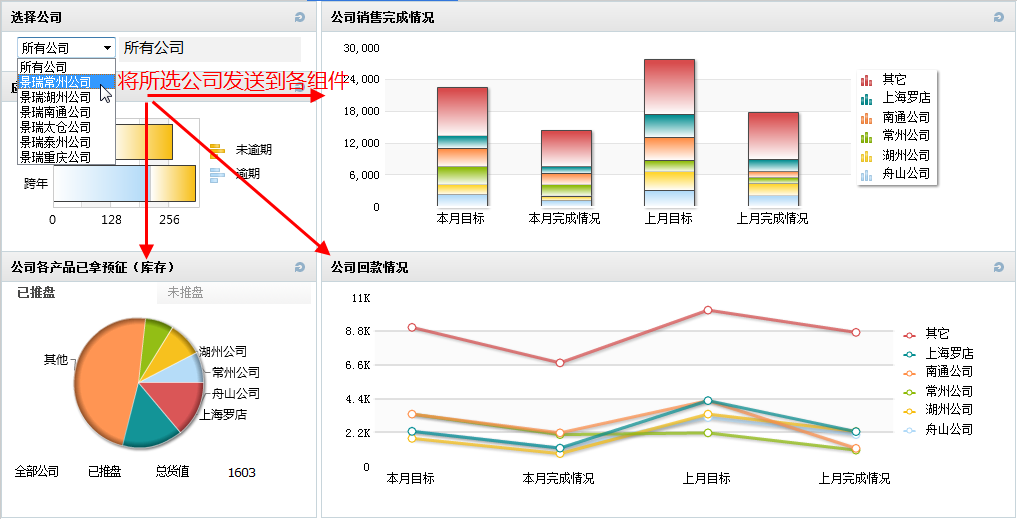Pick 景瑞南通公司 from the company options
This screenshot has height=519, width=1017.
pyautogui.click(x=56, y=112)
